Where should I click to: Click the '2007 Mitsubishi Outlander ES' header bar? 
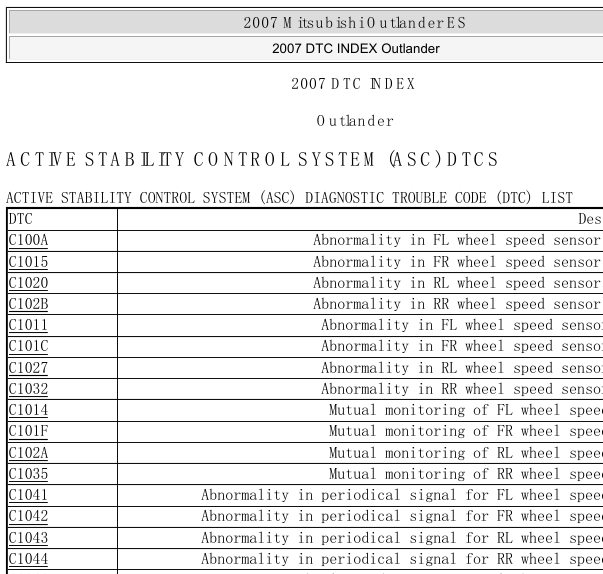point(306,22)
